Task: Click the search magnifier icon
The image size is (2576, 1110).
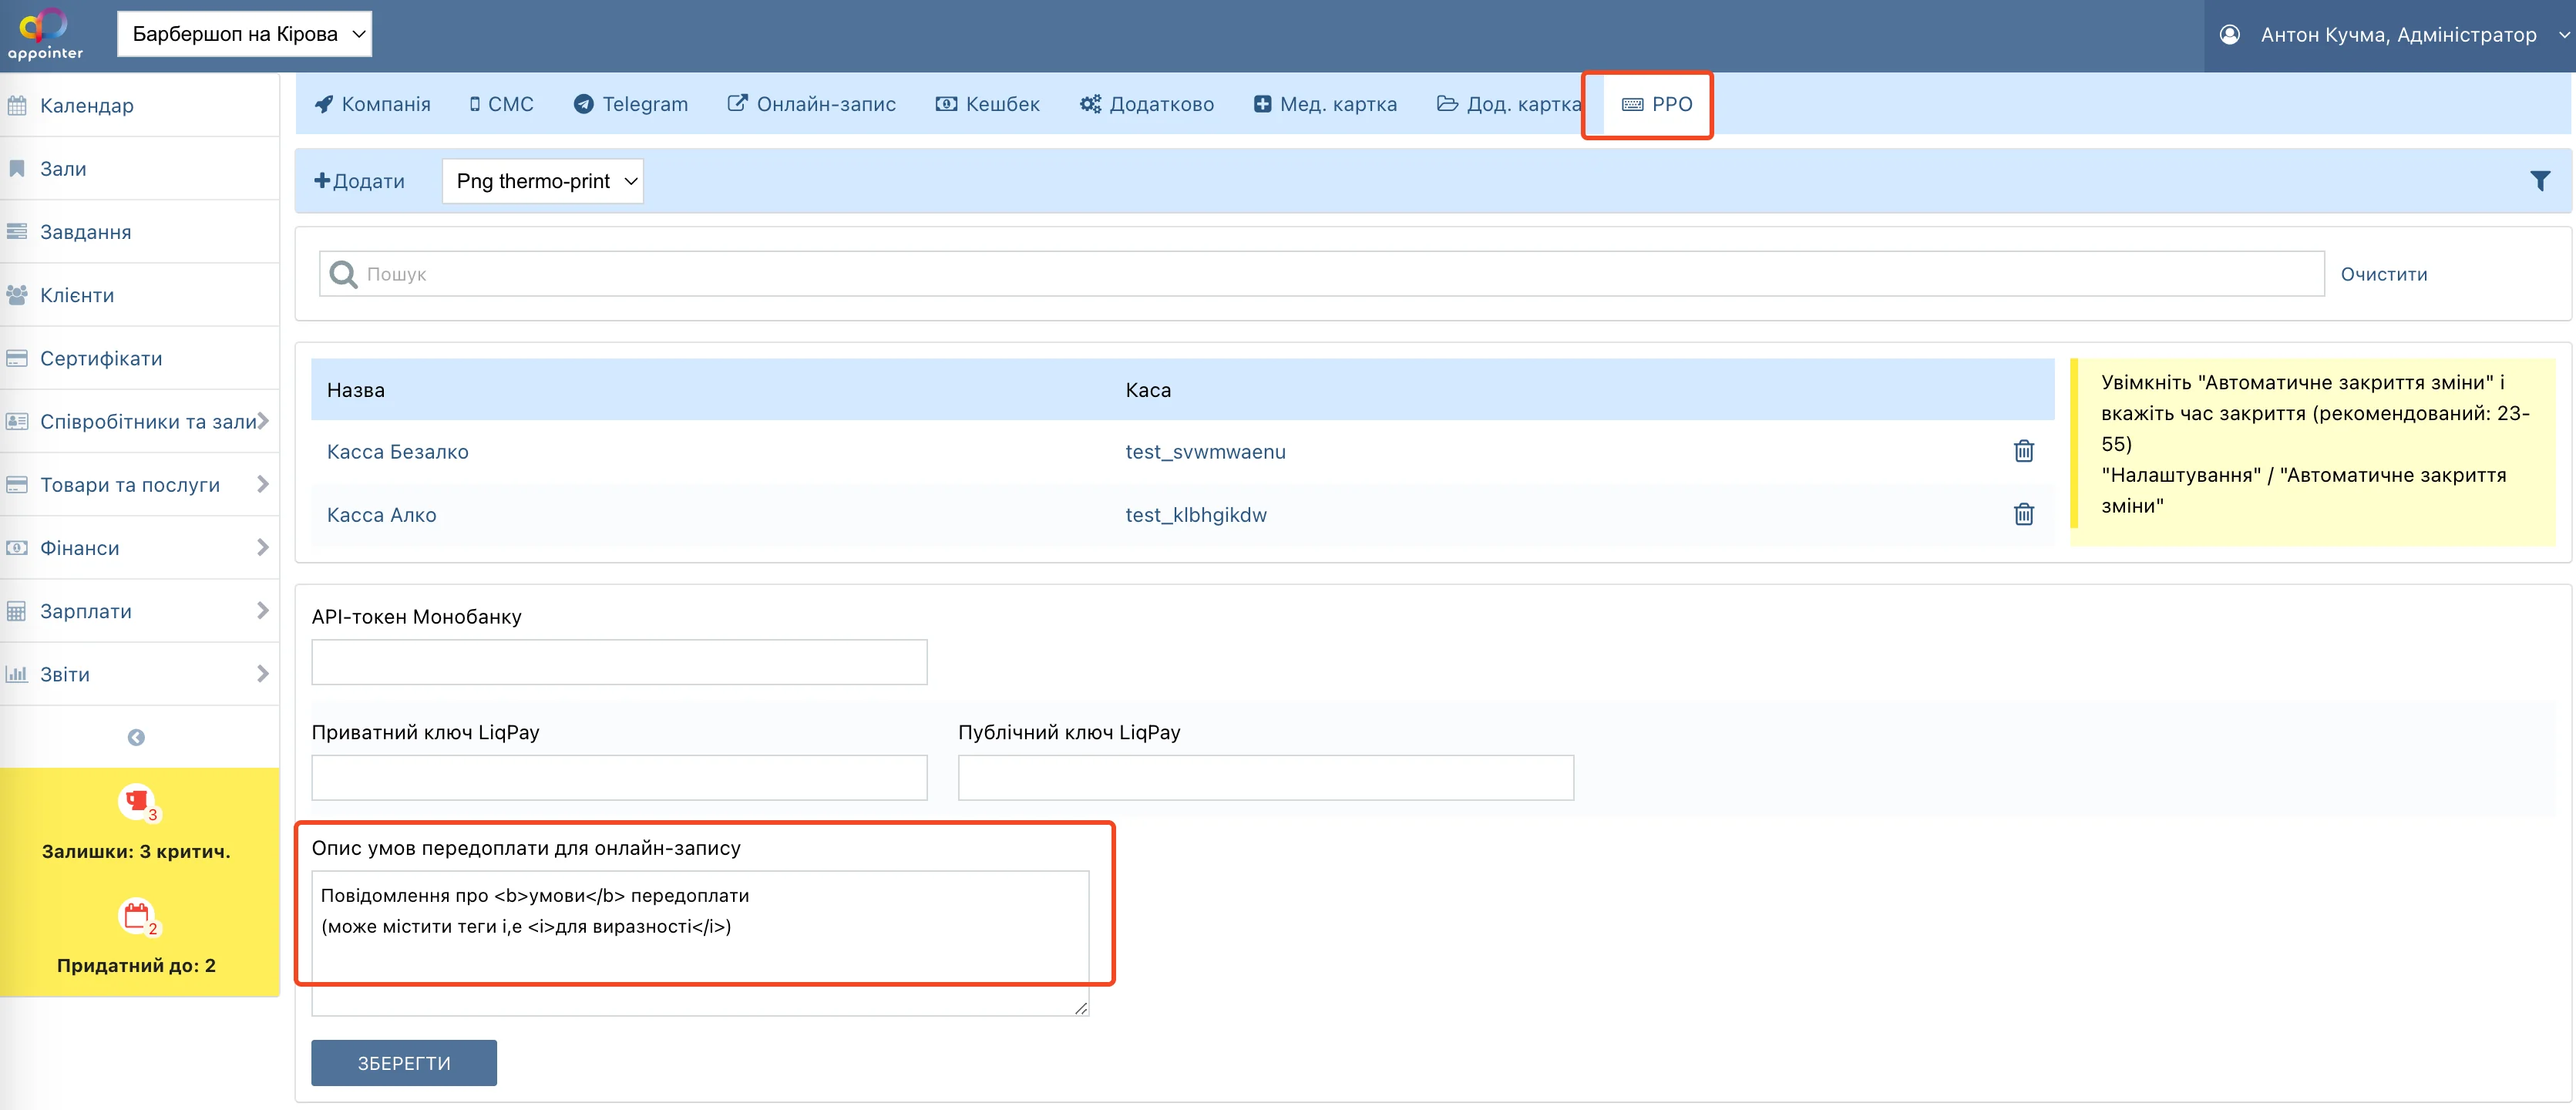Action: [343, 274]
